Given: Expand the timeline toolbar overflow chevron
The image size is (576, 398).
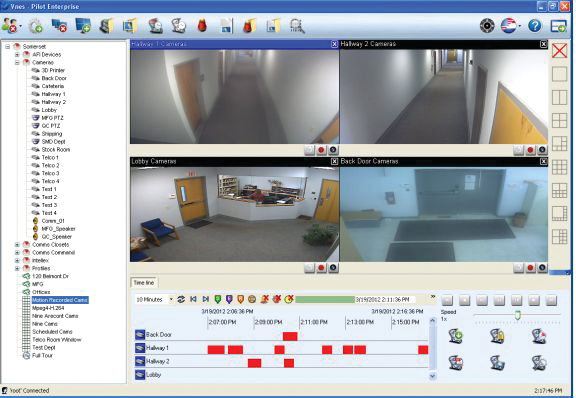Looking at the screenshot, I should [433, 297].
